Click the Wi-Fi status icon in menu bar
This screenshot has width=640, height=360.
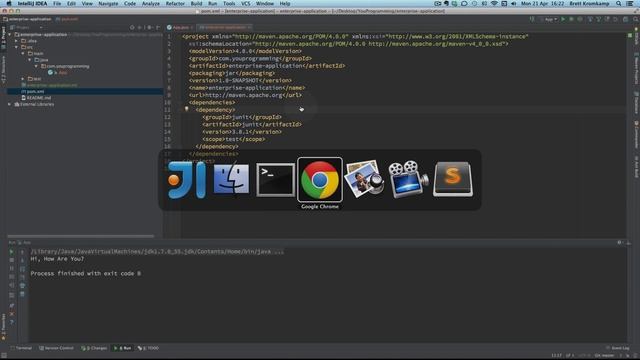tap(494, 3)
